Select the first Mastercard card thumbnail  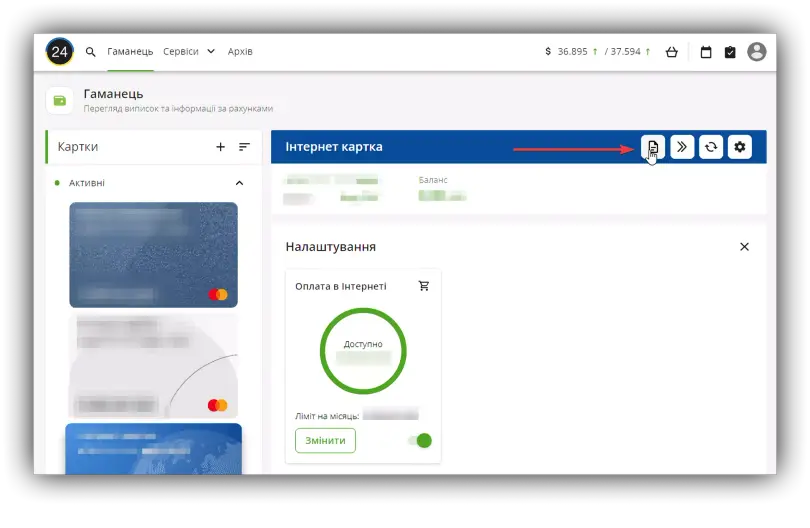tap(153, 254)
